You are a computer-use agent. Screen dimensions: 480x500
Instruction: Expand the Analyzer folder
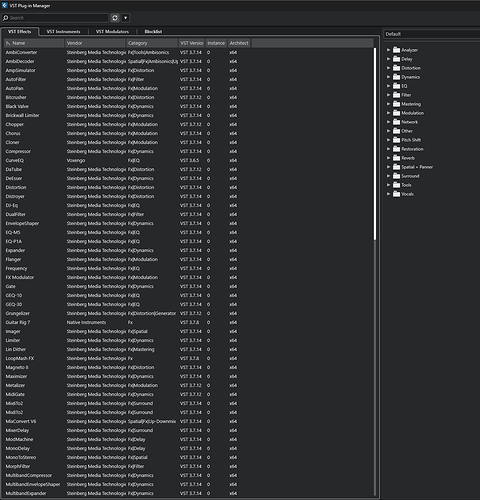coord(388,50)
